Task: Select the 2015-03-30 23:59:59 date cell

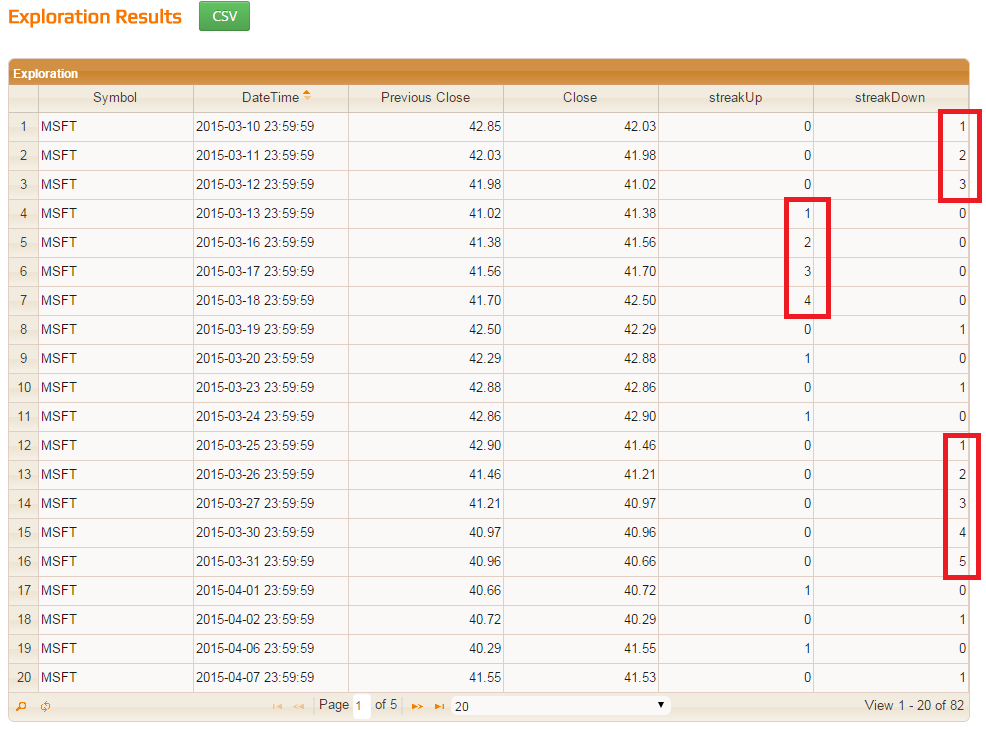Action: tap(270, 531)
